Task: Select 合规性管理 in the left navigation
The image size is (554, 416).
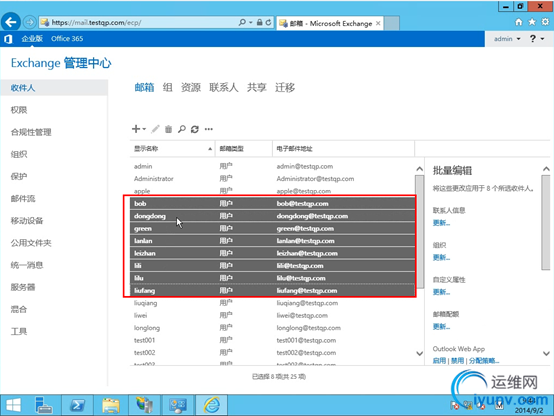Action: pos(31,132)
